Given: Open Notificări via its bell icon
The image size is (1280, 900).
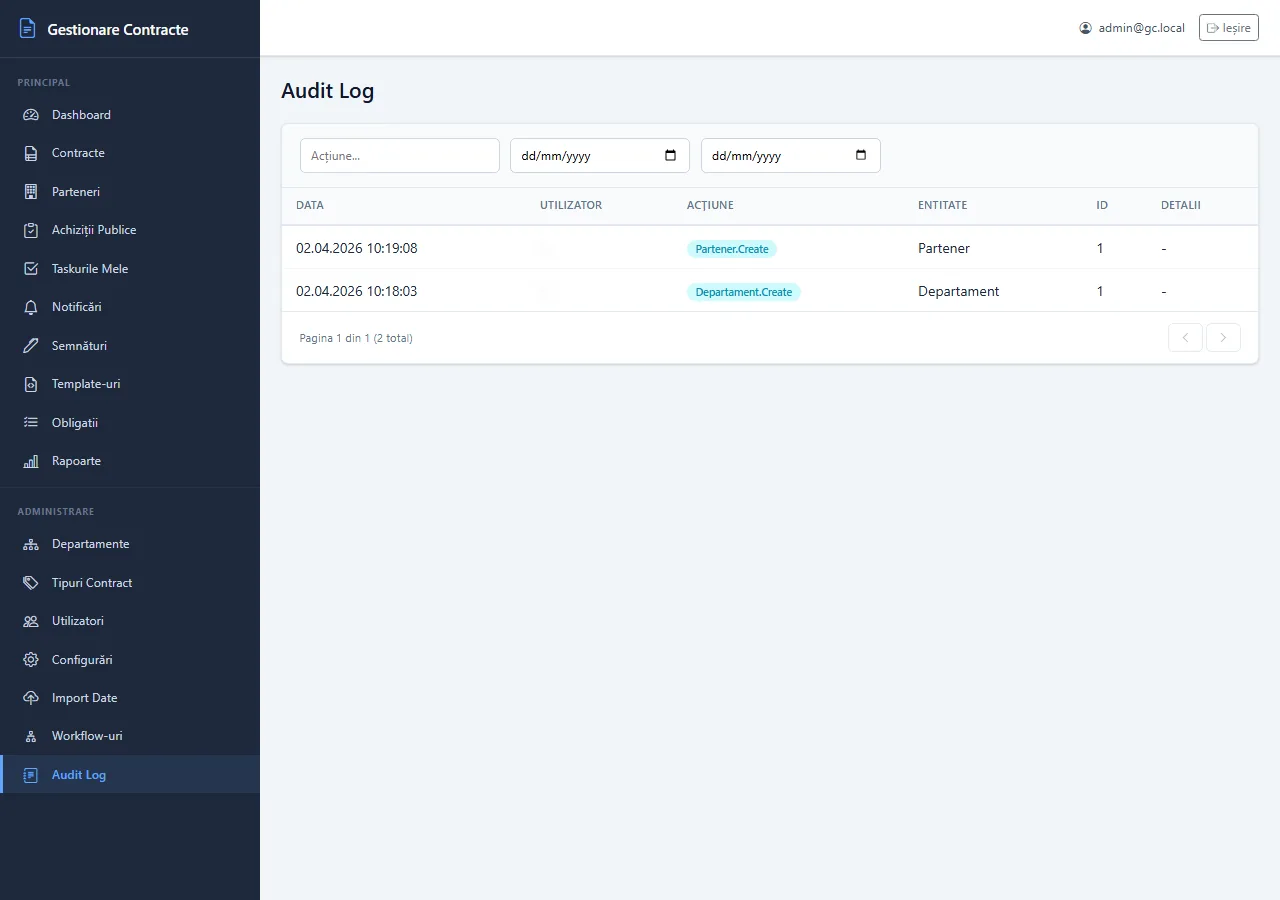Looking at the screenshot, I should [31, 307].
